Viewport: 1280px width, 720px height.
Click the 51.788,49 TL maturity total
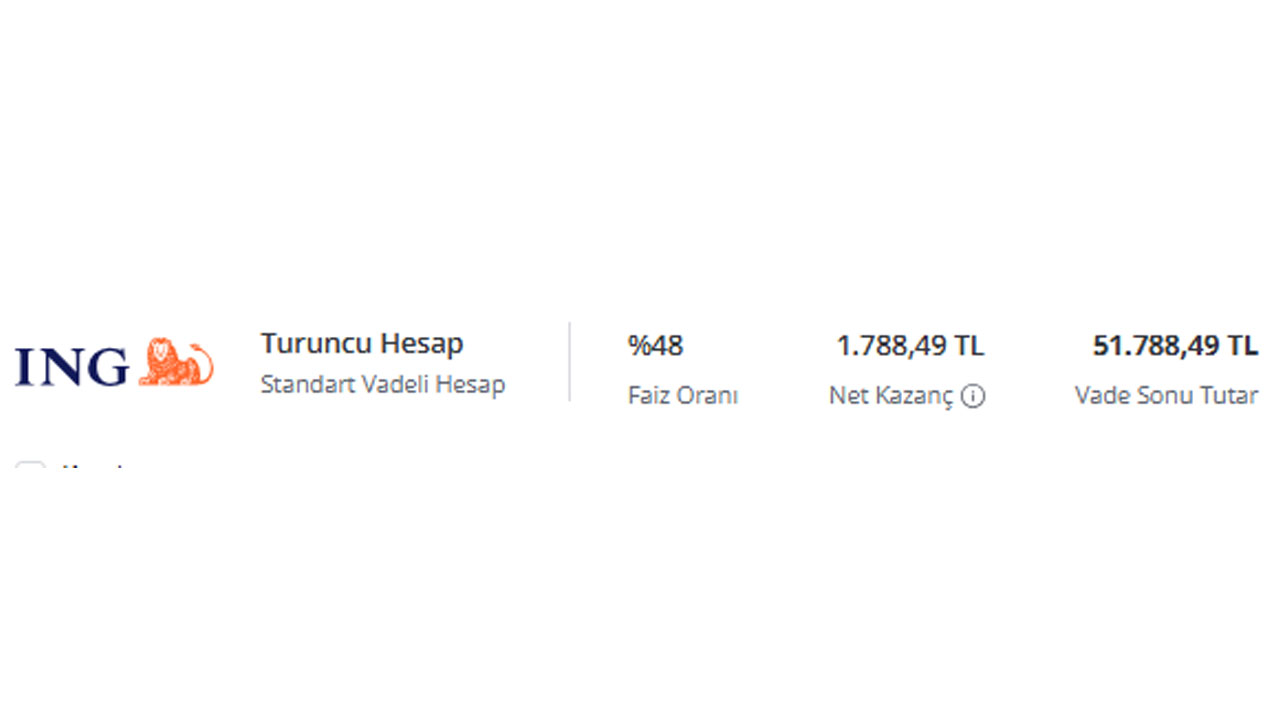1175,346
